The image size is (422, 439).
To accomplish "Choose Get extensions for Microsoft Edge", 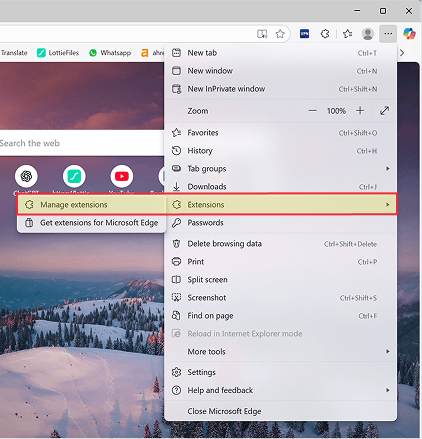I will 91,223.
